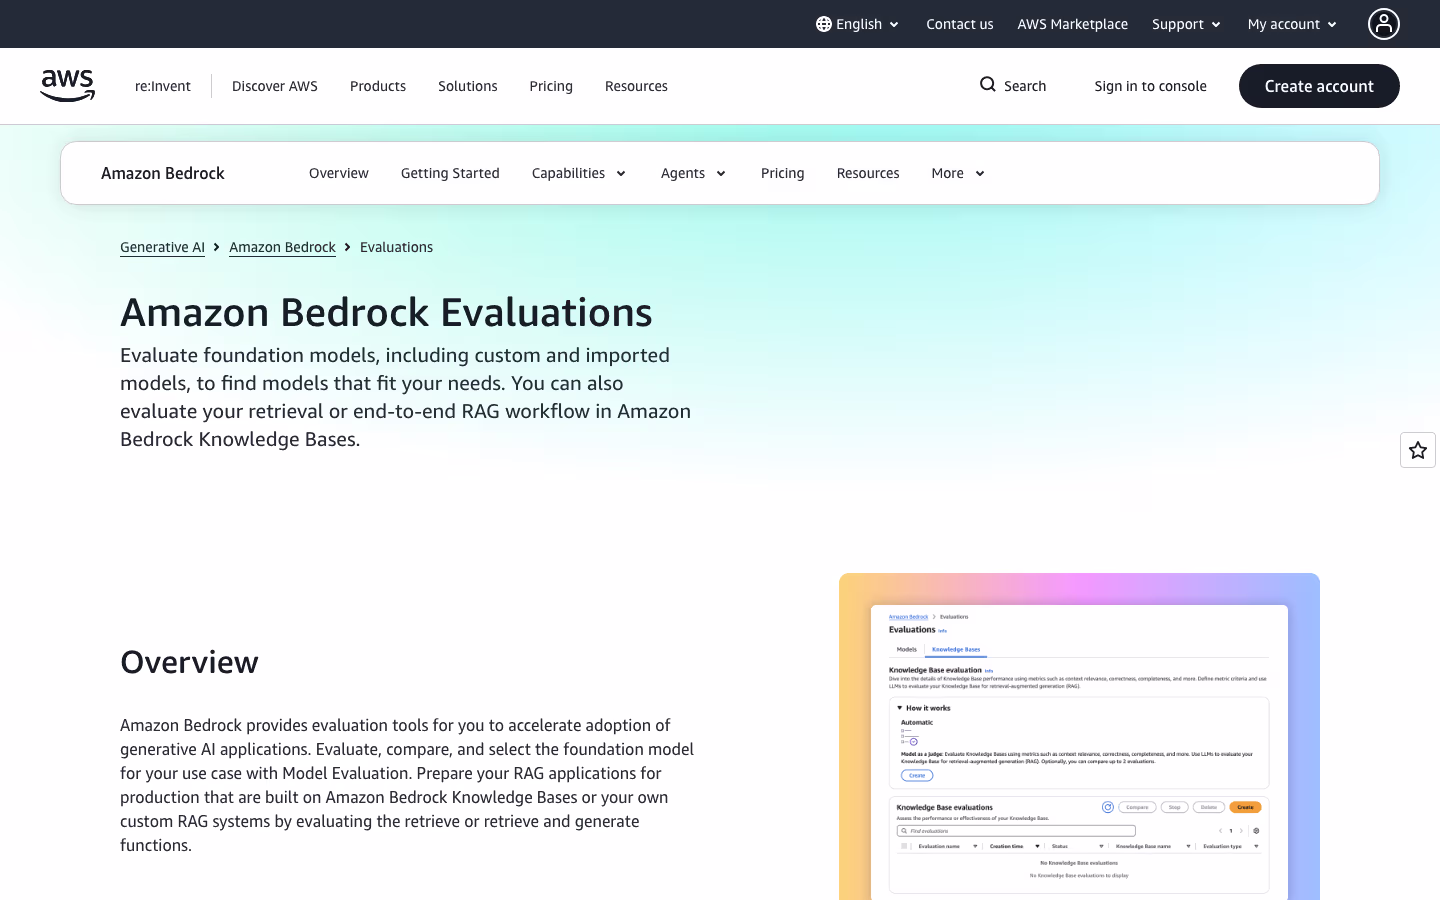Open AWS Marketplace link
This screenshot has height=900, width=1440.
click(x=1073, y=24)
